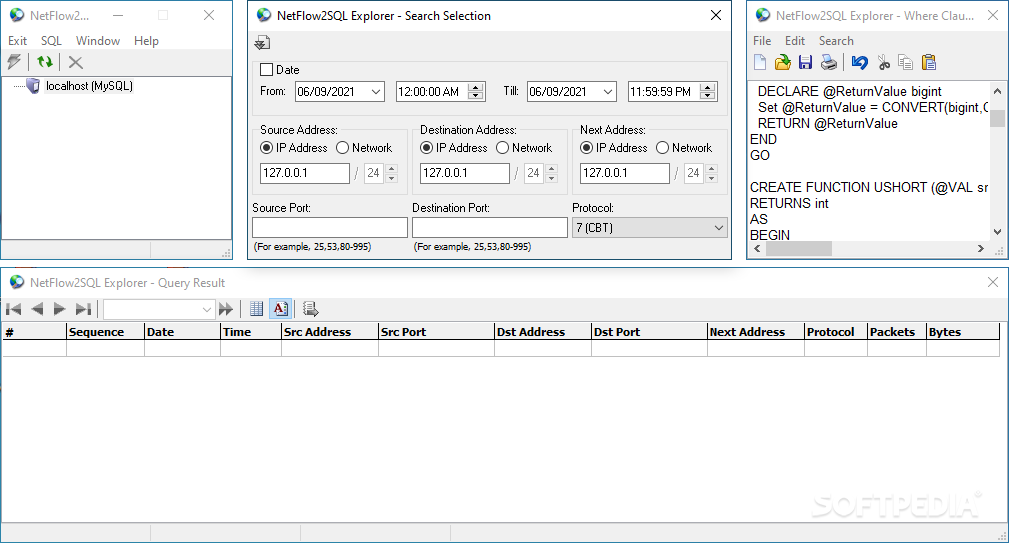Image resolution: width=1009 pixels, height=543 pixels.
Task: Click the vertical scrollbar down arrow in Where Clause
Action: [x=997, y=232]
